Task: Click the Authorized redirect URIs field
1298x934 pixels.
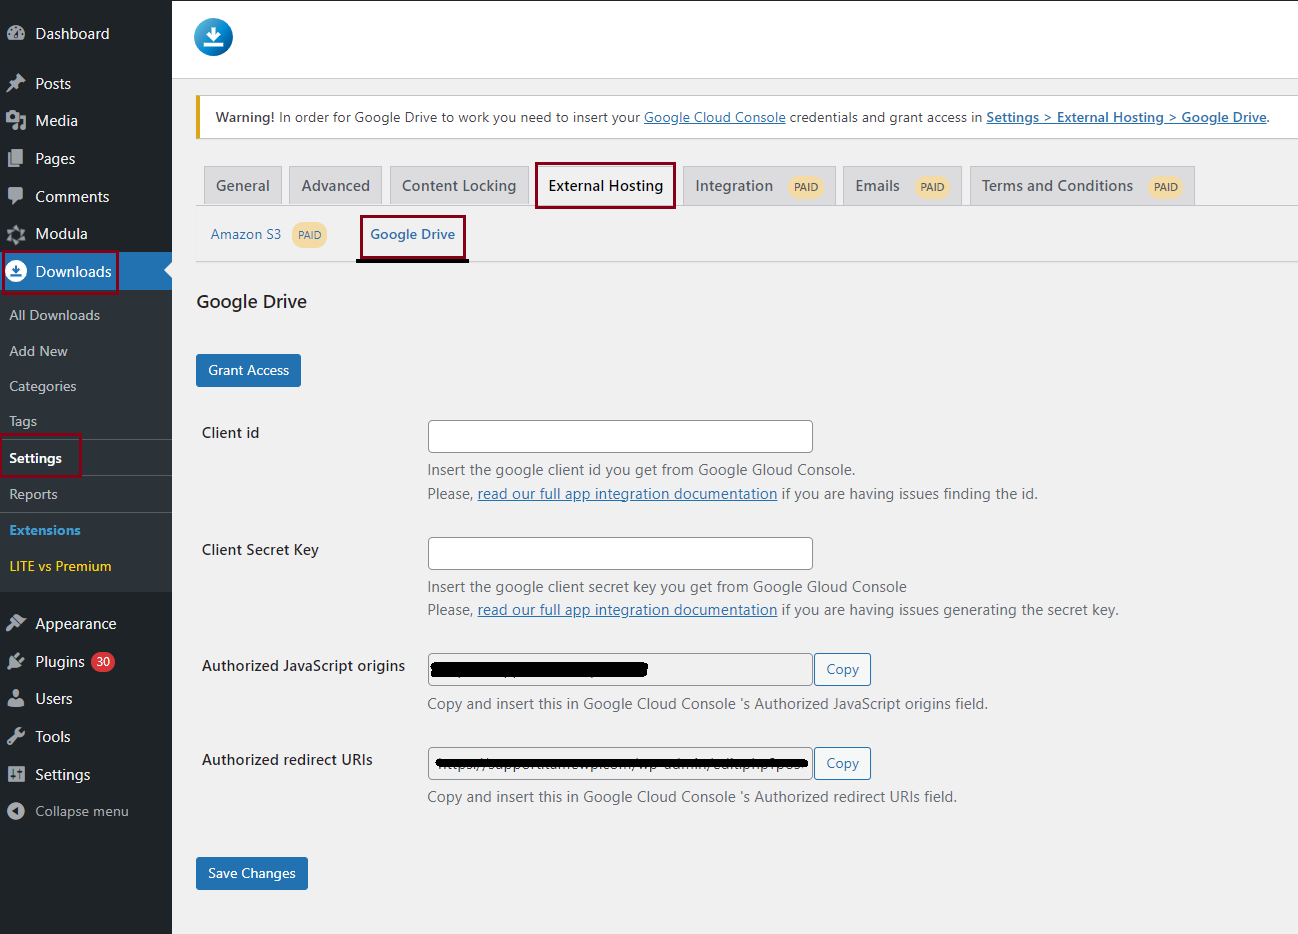Action: click(620, 763)
